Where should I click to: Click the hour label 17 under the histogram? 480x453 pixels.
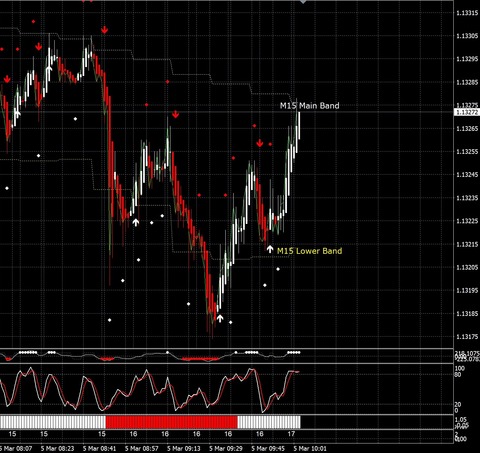291,434
